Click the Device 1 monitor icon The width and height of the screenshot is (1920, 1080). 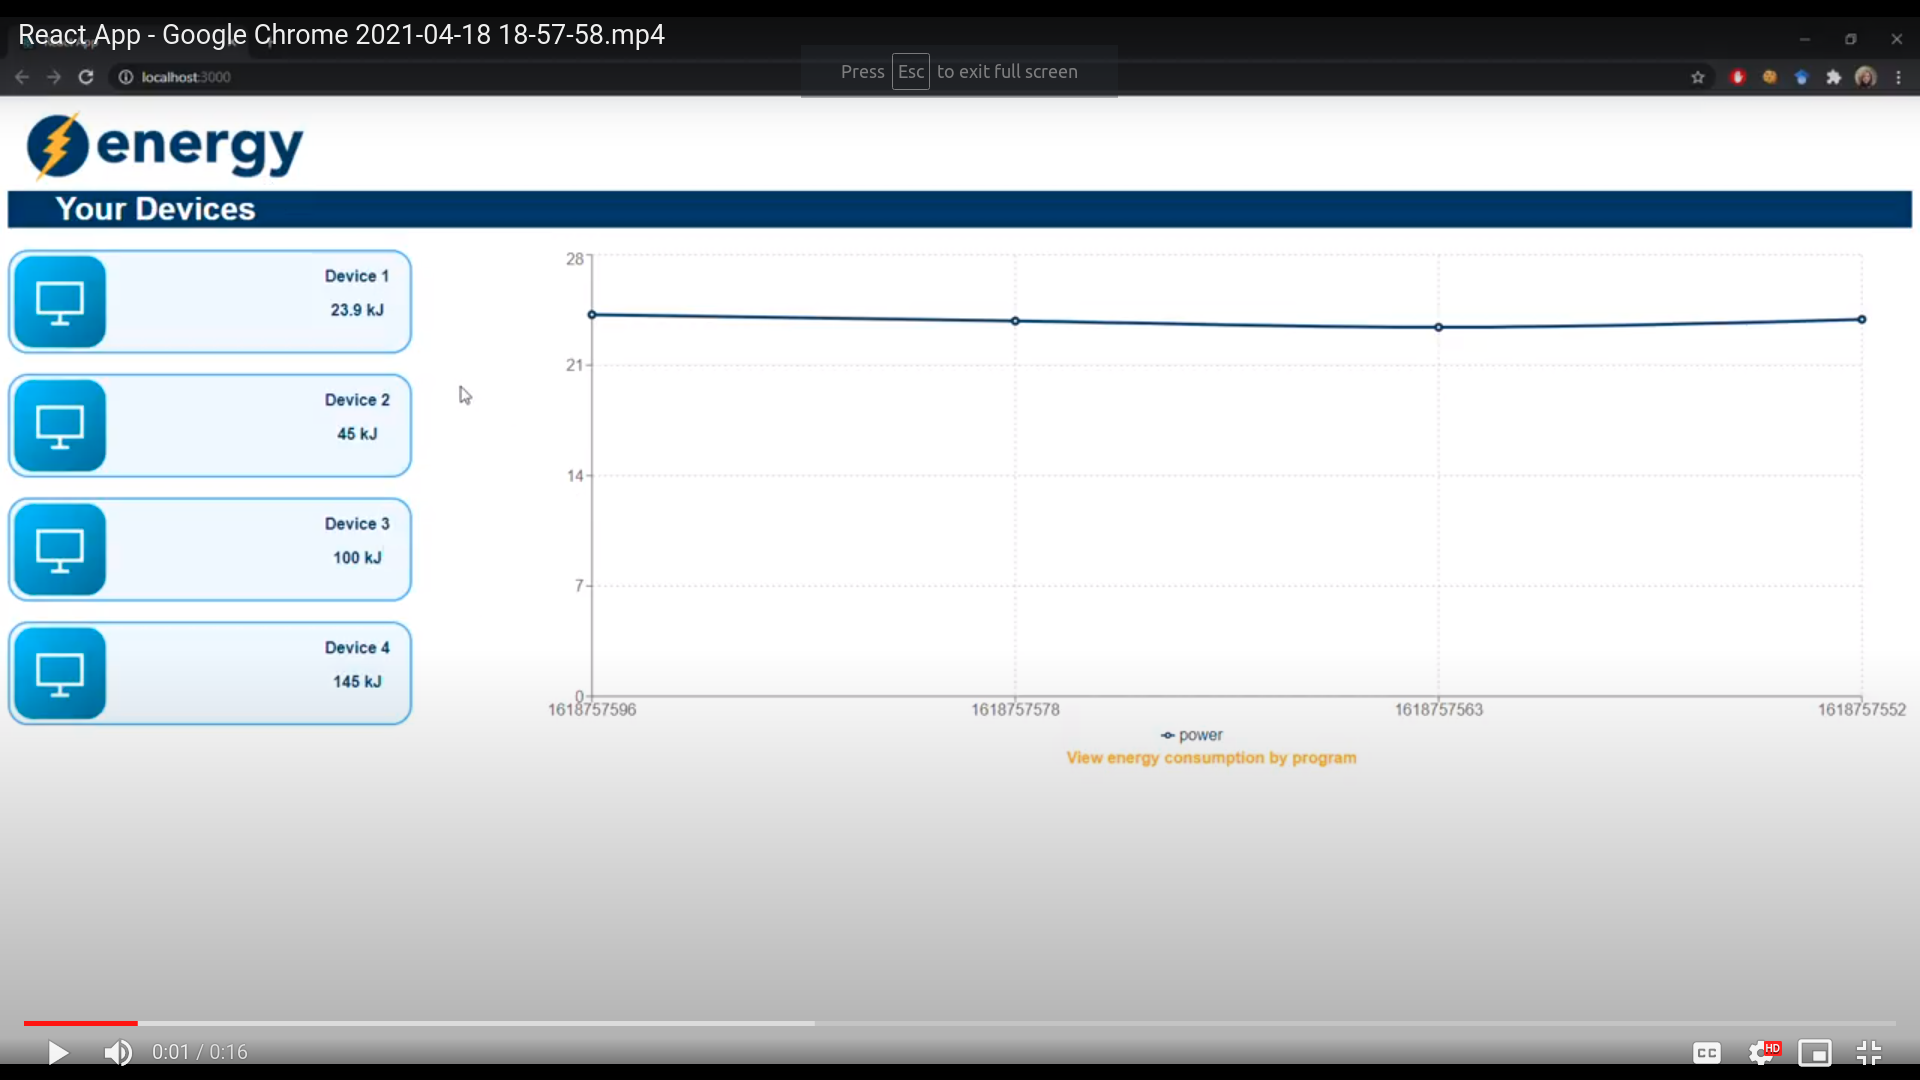60,302
